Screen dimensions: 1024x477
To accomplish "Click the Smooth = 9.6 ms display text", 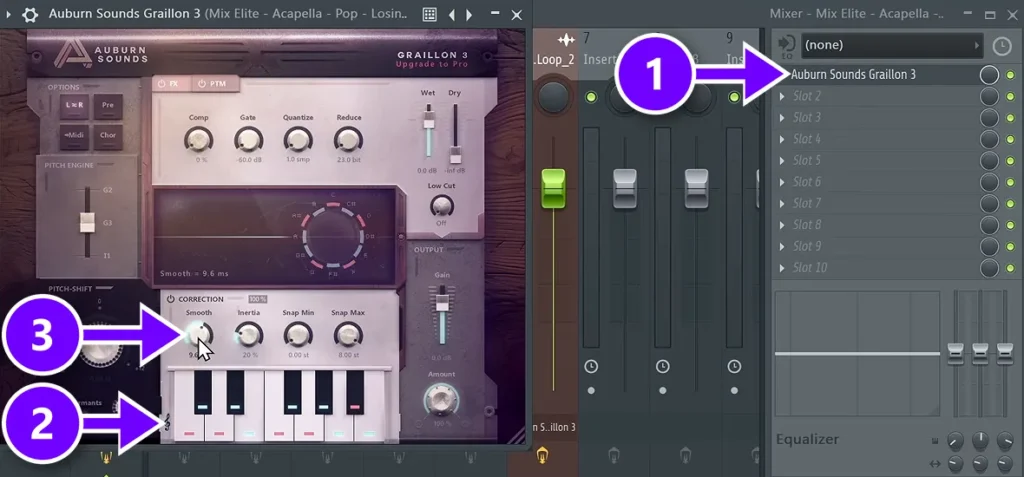I will [x=194, y=274].
